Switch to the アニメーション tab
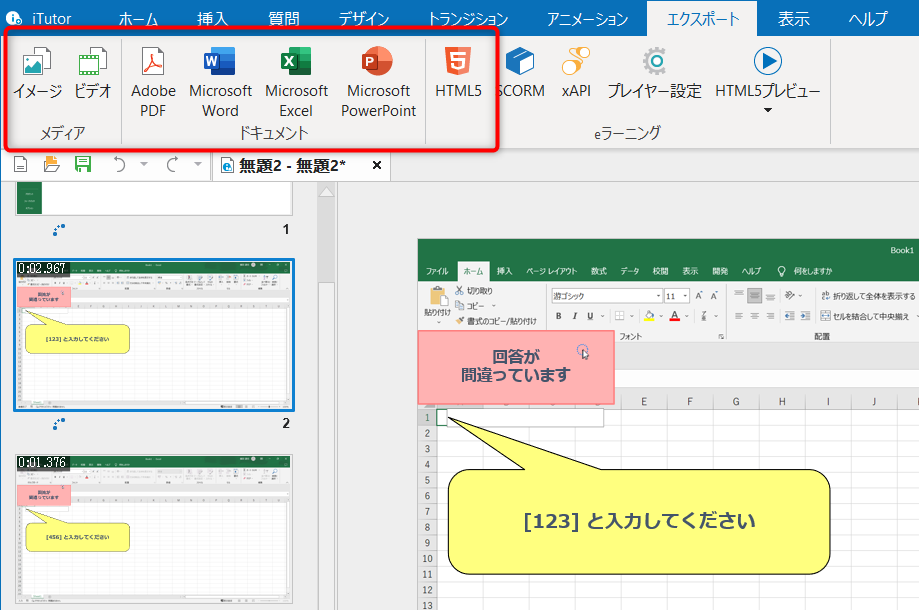Viewport: 919px width, 610px height. 587,19
